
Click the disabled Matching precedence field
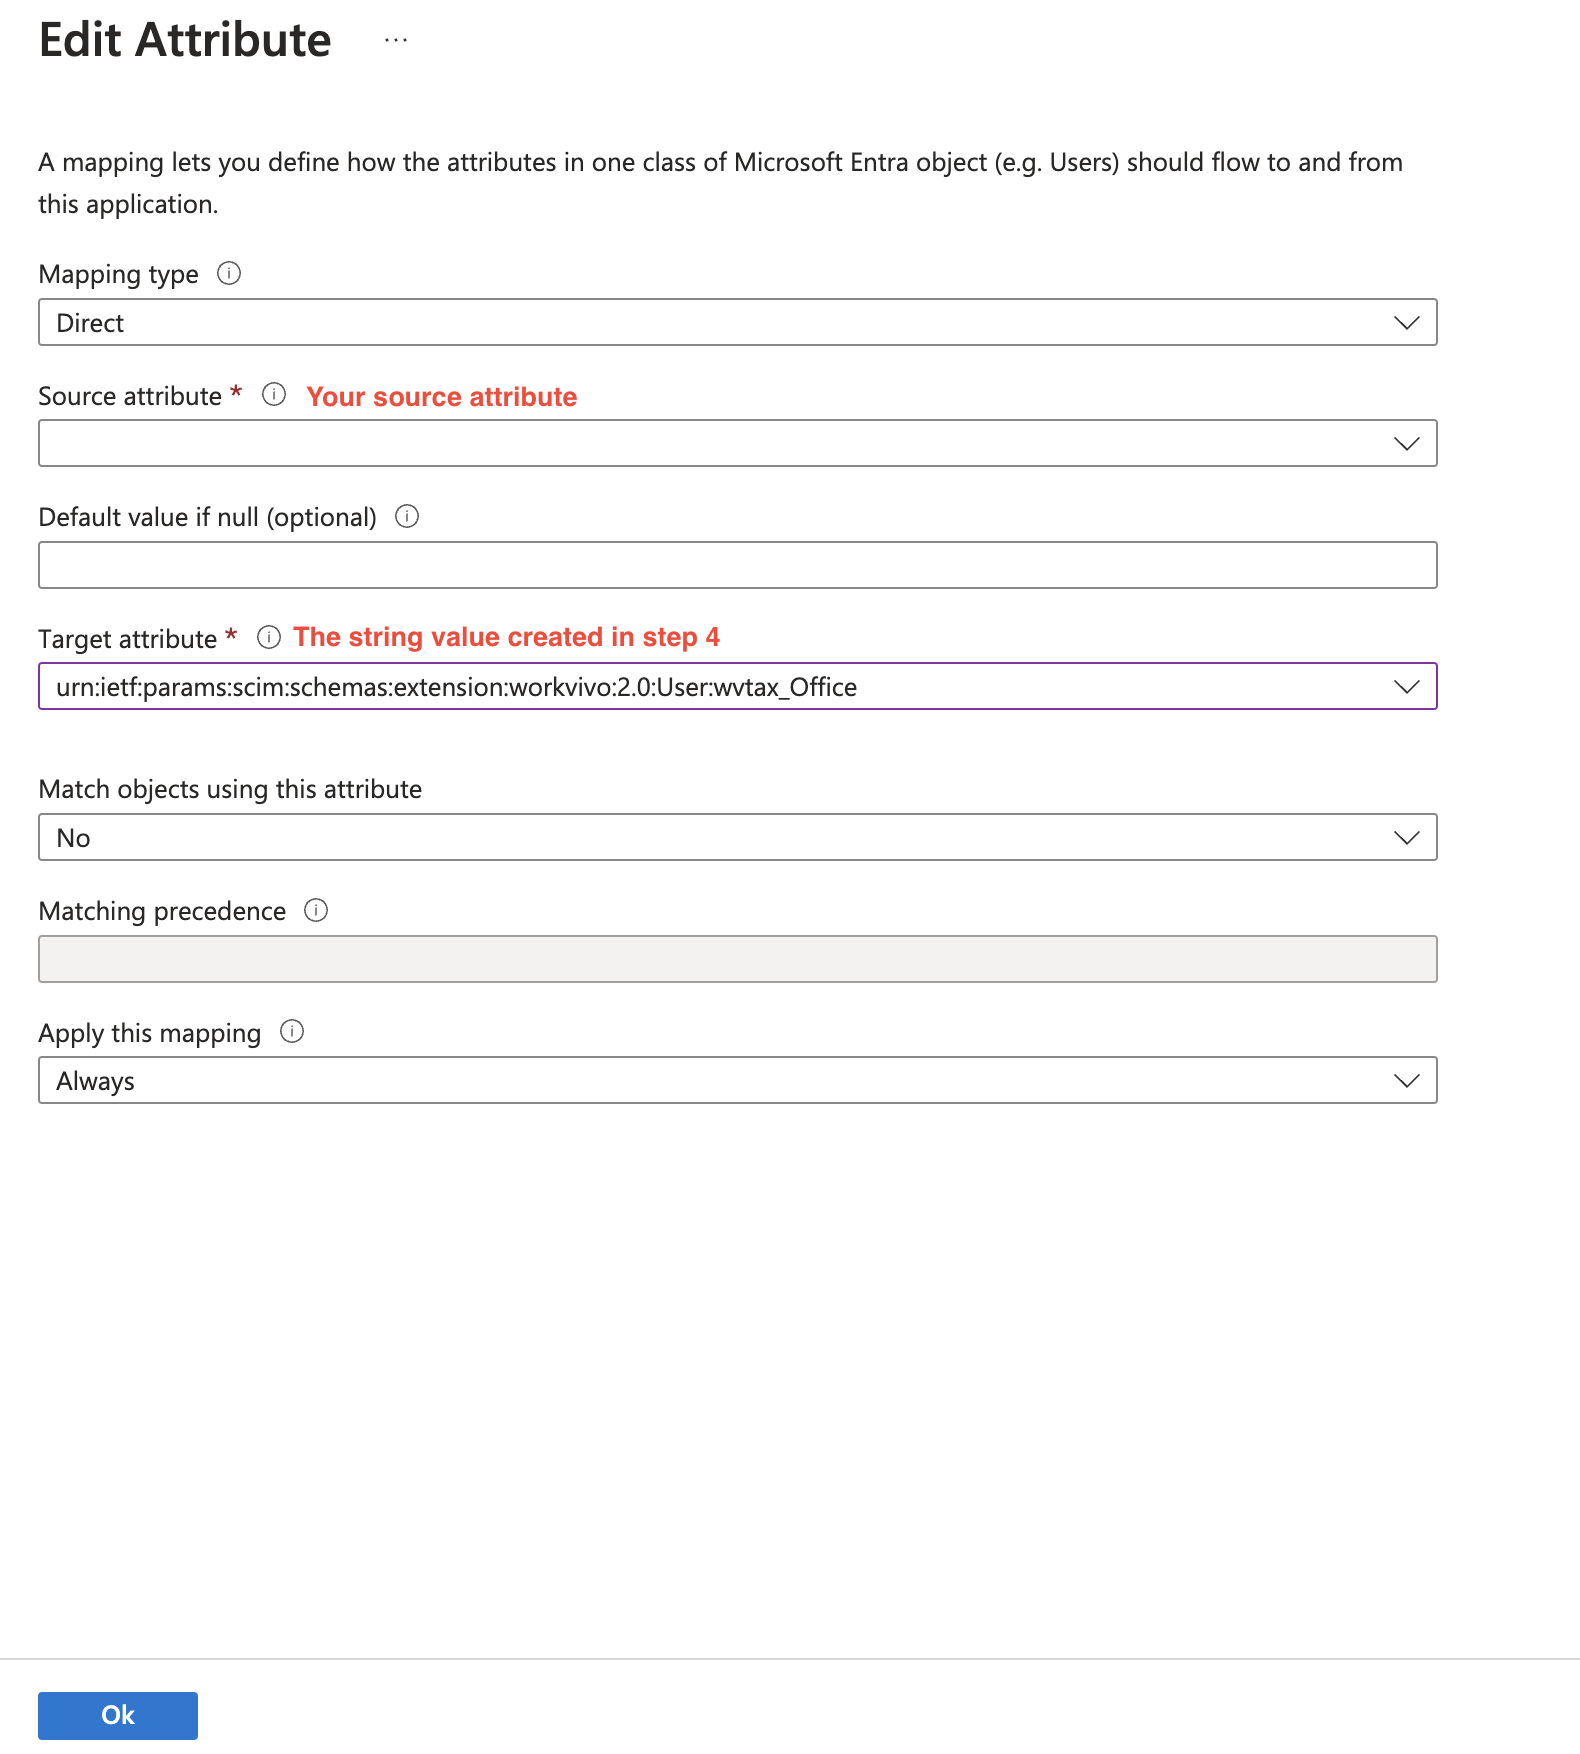tap(738, 959)
